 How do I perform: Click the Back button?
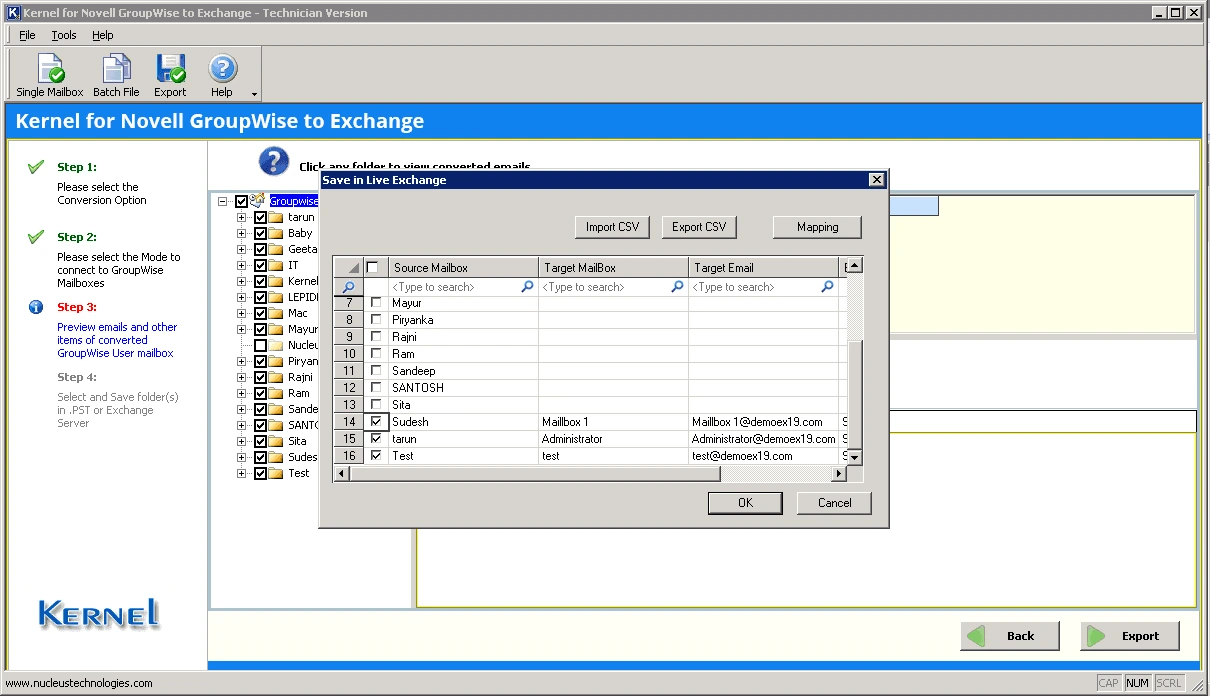click(1010, 636)
